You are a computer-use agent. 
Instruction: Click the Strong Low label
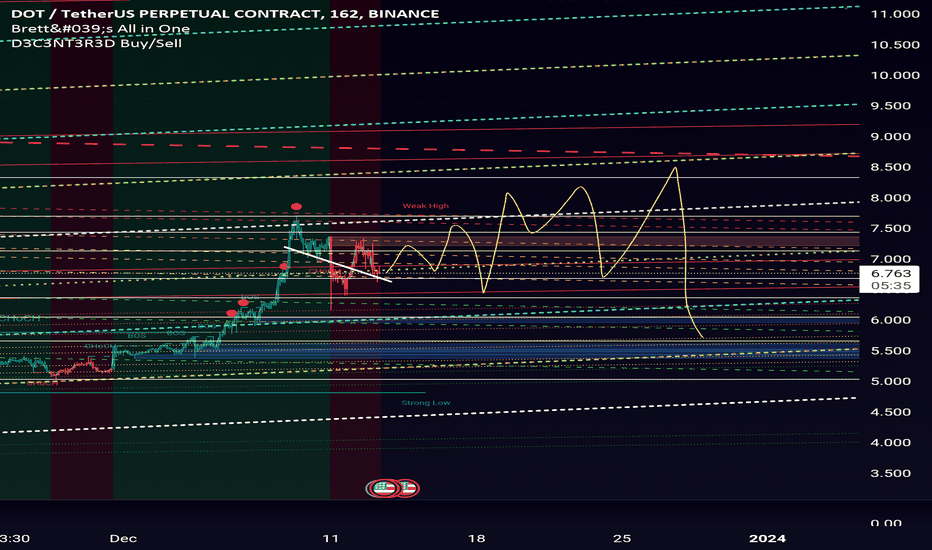coord(426,403)
